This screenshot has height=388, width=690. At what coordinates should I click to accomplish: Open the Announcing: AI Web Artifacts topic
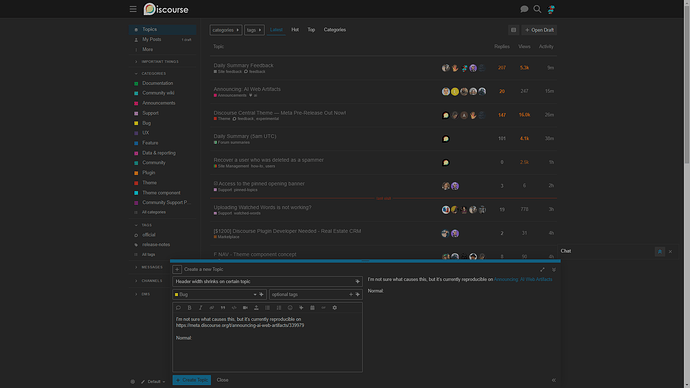tap(247, 89)
